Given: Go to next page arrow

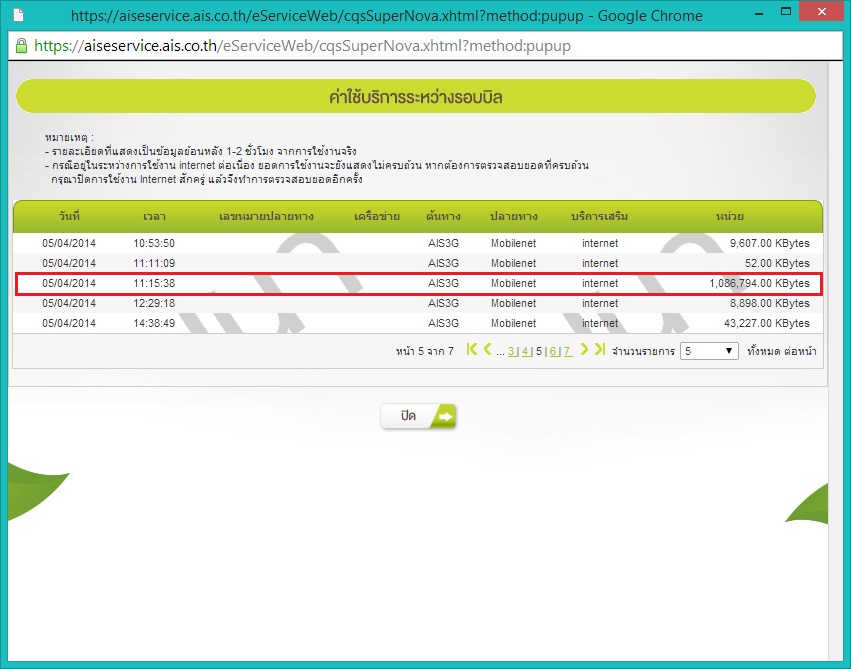Looking at the screenshot, I should [x=584, y=349].
